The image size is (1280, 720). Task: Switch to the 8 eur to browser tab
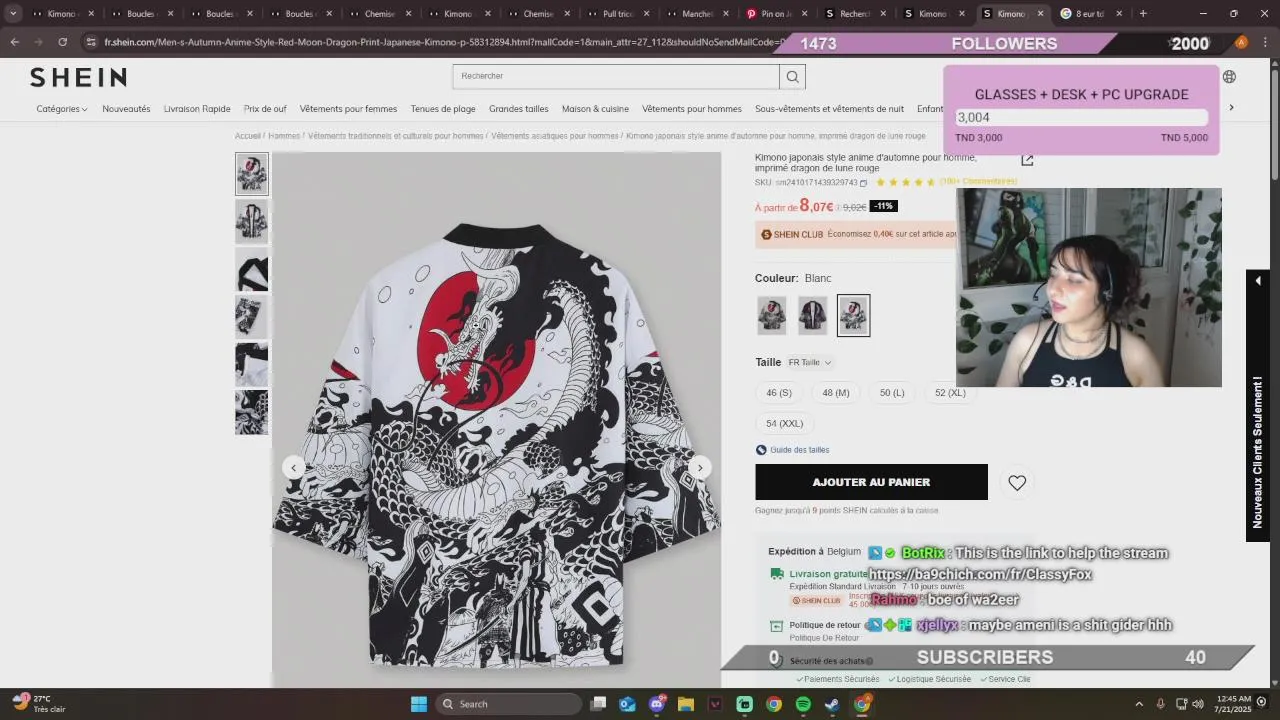pyautogui.click(x=1089, y=14)
